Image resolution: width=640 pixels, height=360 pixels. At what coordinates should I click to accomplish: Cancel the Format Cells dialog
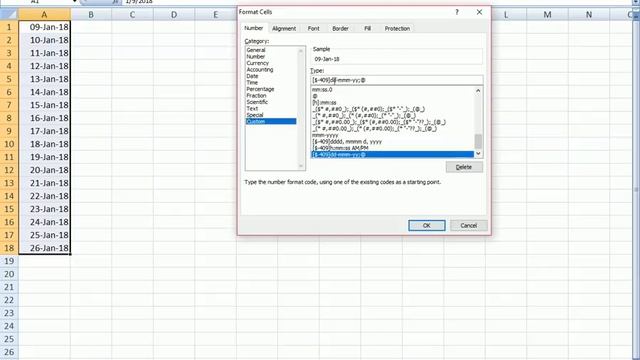(x=469, y=225)
